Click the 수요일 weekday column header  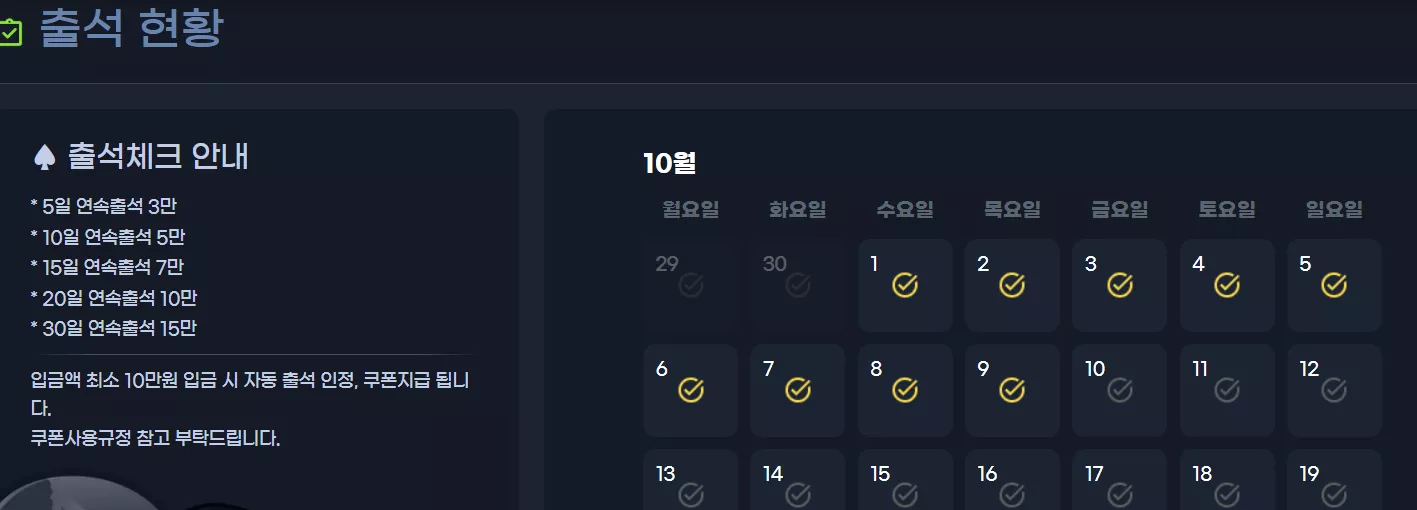[905, 210]
